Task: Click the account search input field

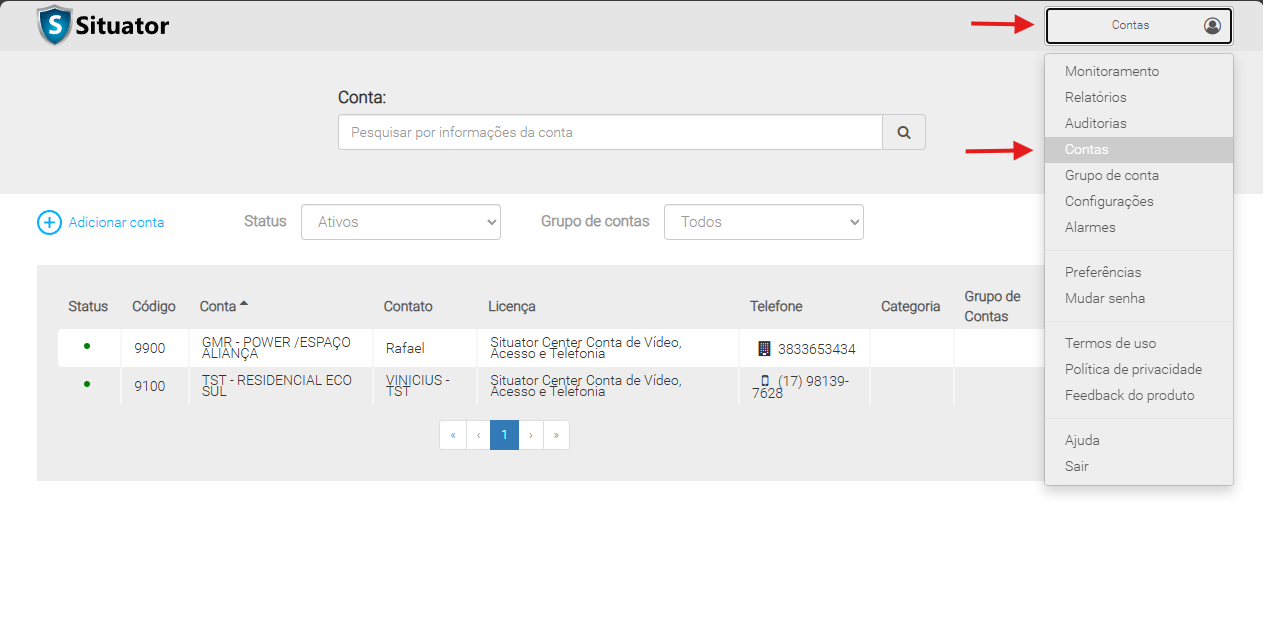Action: 610,132
